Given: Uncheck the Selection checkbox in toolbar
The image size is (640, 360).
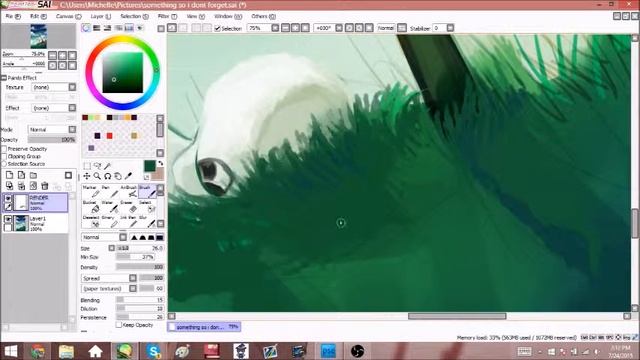Looking at the screenshot, I should click(218, 28).
